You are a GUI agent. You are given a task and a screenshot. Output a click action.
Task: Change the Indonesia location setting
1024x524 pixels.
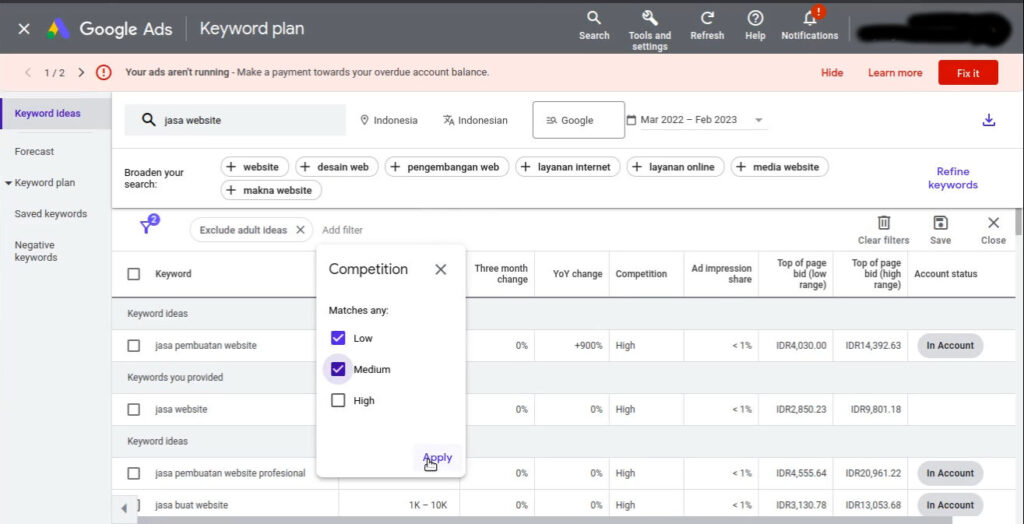(389, 120)
